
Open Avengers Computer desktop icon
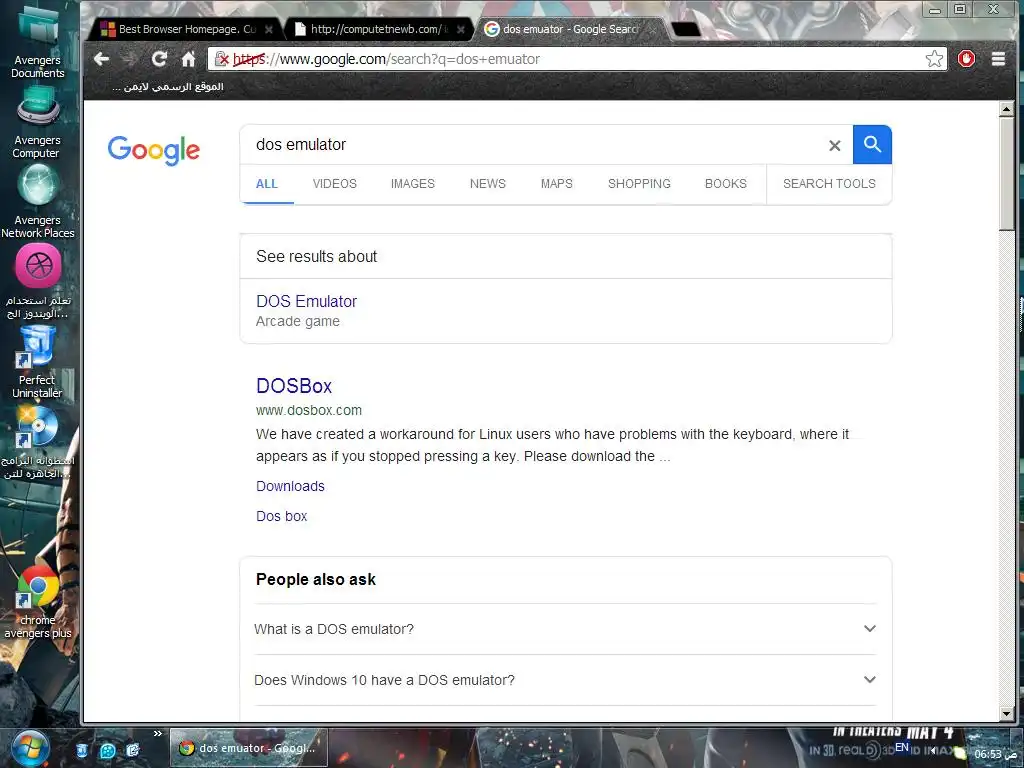(37, 123)
